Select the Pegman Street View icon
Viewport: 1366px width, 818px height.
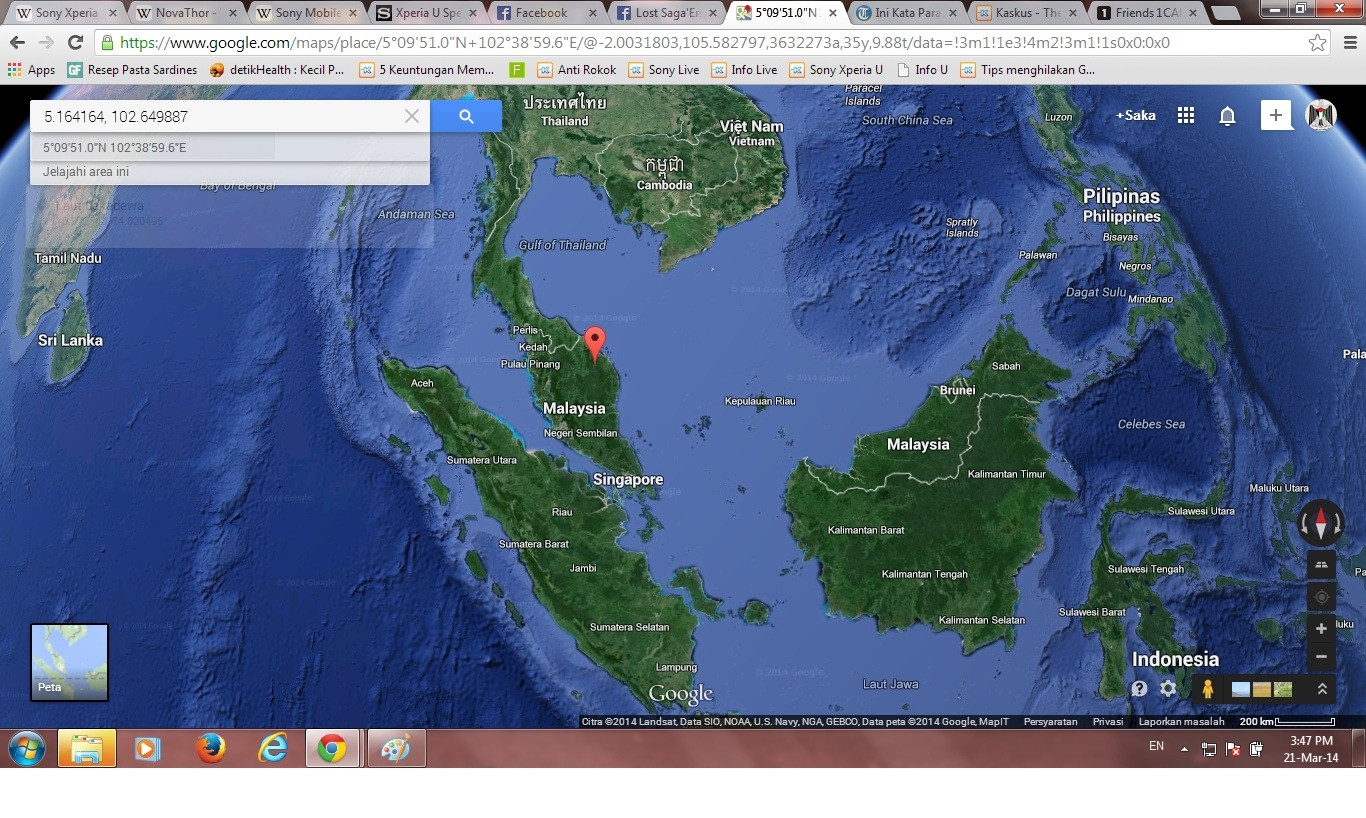coord(1208,689)
